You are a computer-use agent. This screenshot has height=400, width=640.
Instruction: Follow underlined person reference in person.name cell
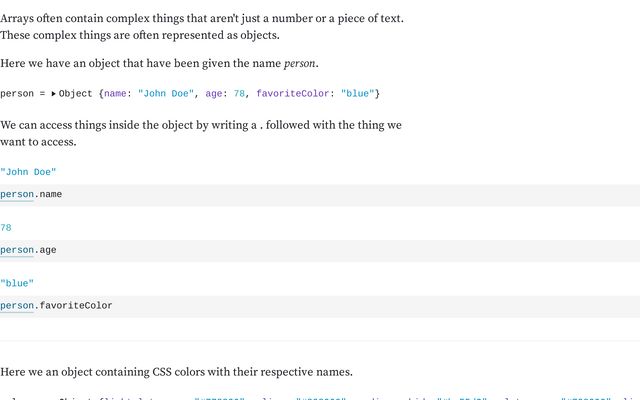17,194
